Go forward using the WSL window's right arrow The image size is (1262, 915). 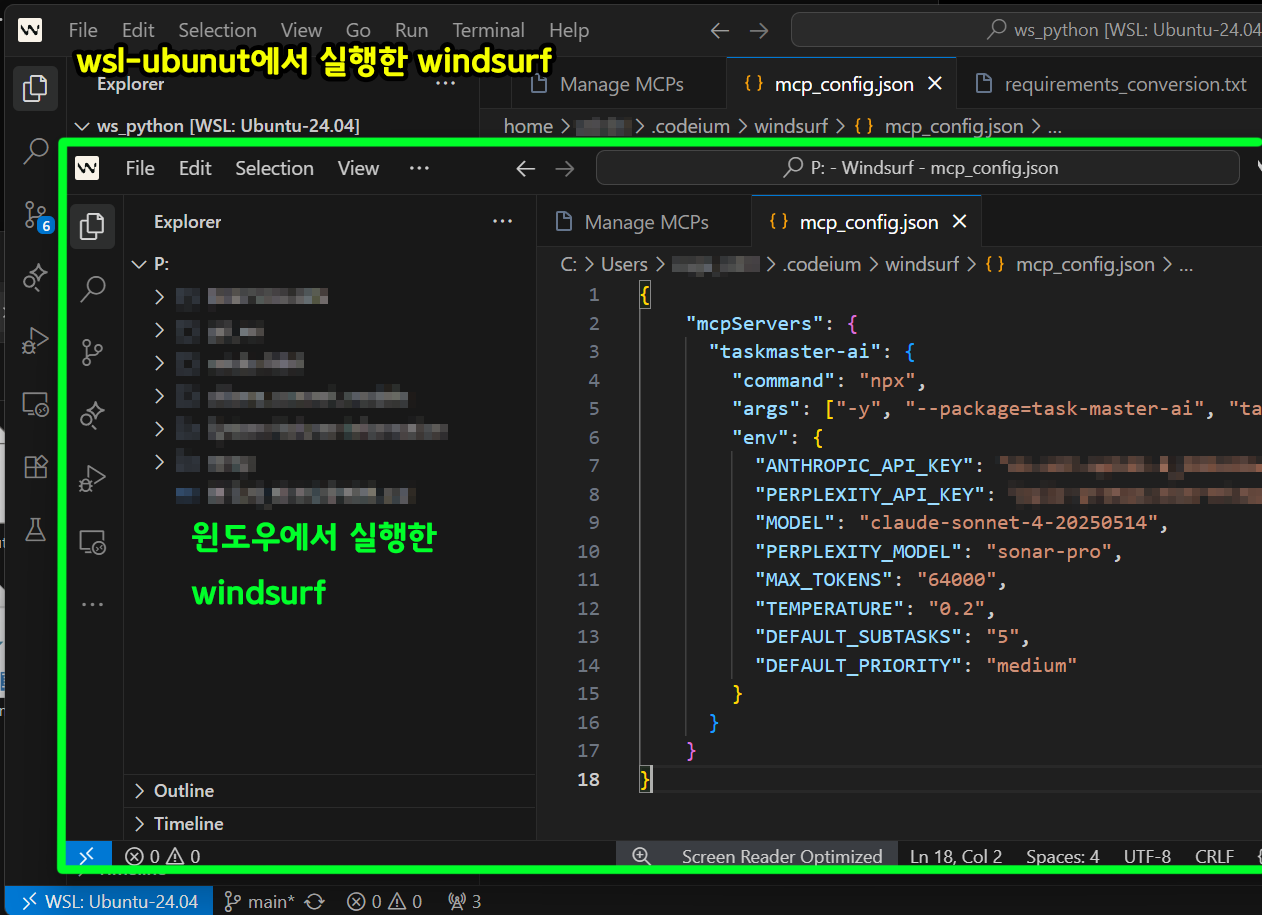click(759, 30)
